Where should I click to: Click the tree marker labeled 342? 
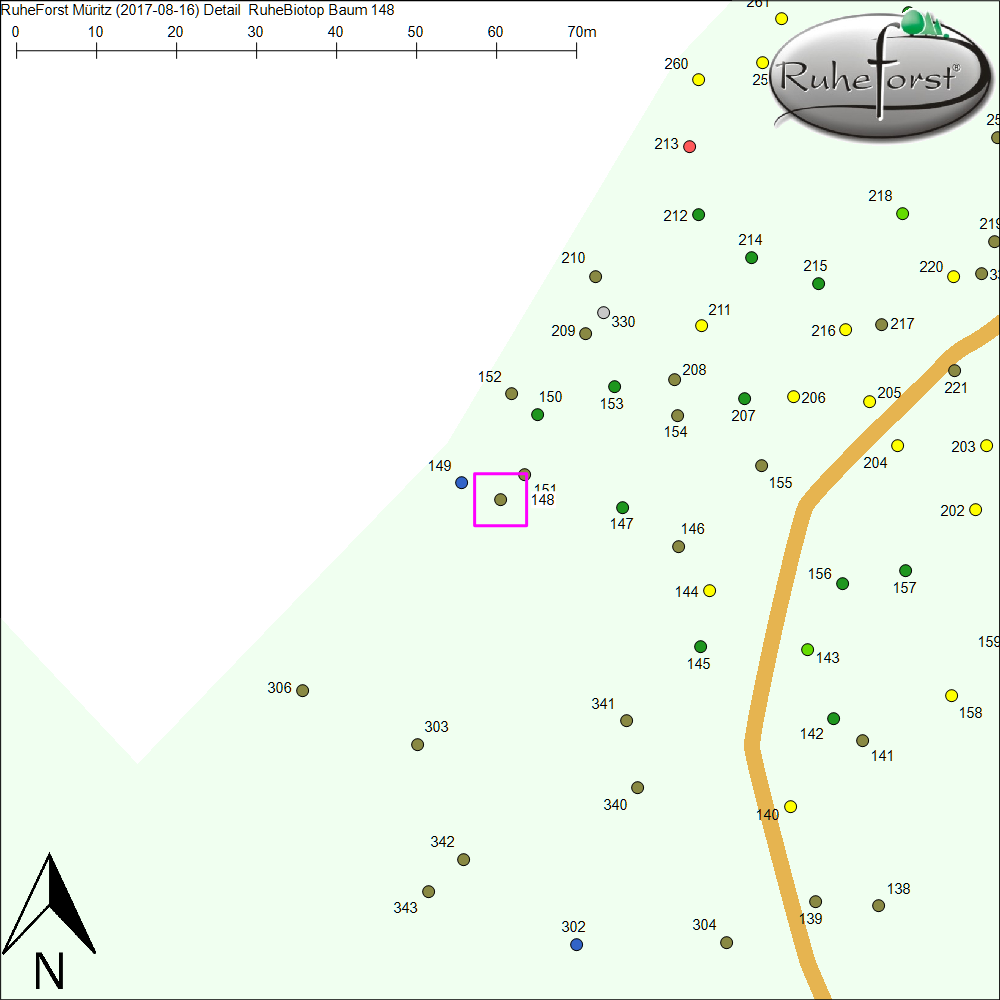[x=464, y=859]
